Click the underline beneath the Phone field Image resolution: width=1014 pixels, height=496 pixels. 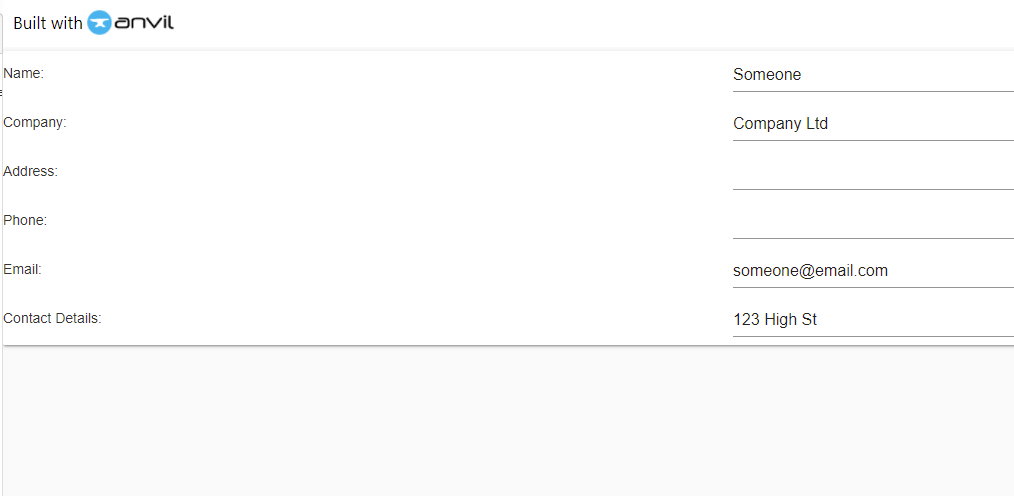[x=873, y=239]
